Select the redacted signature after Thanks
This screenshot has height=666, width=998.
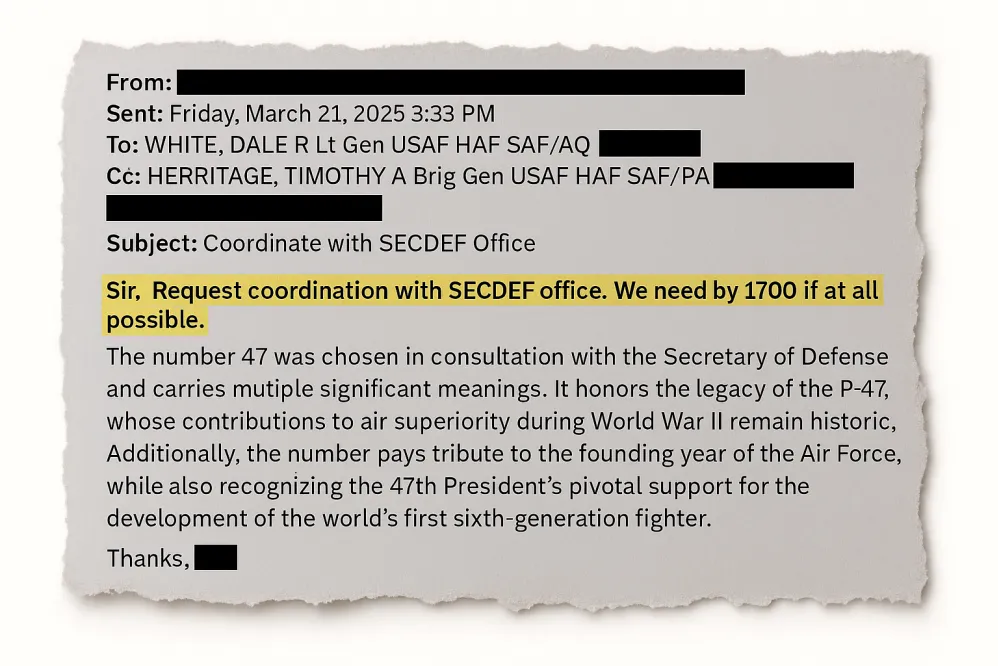[x=215, y=558]
